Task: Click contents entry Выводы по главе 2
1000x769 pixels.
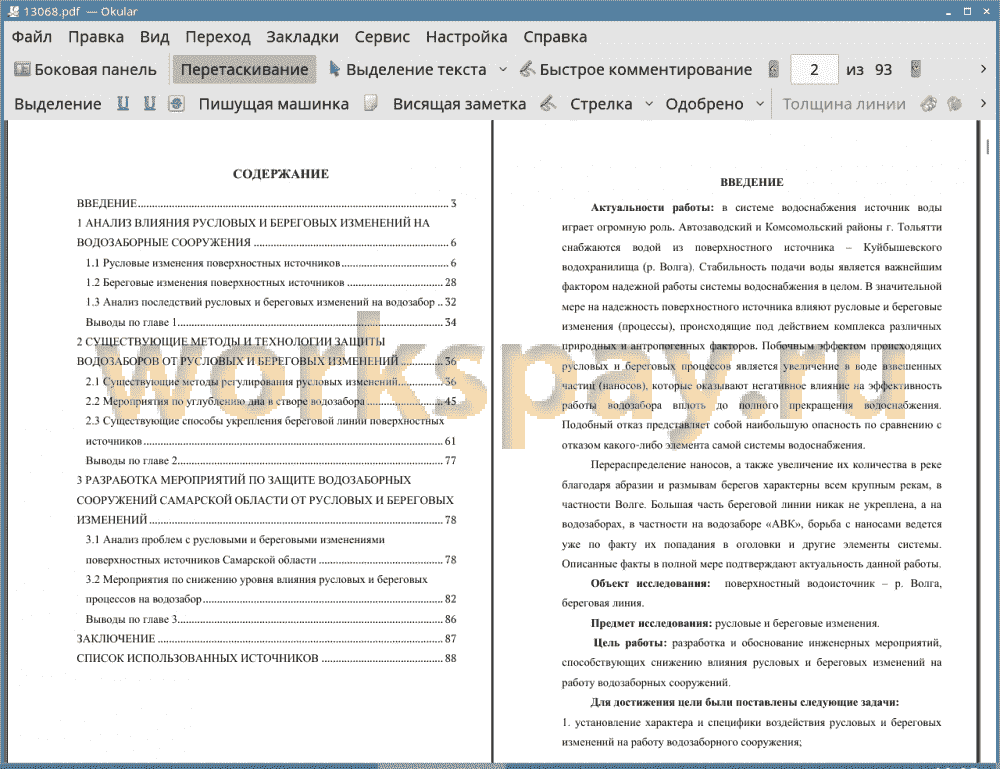Action: click(271, 460)
